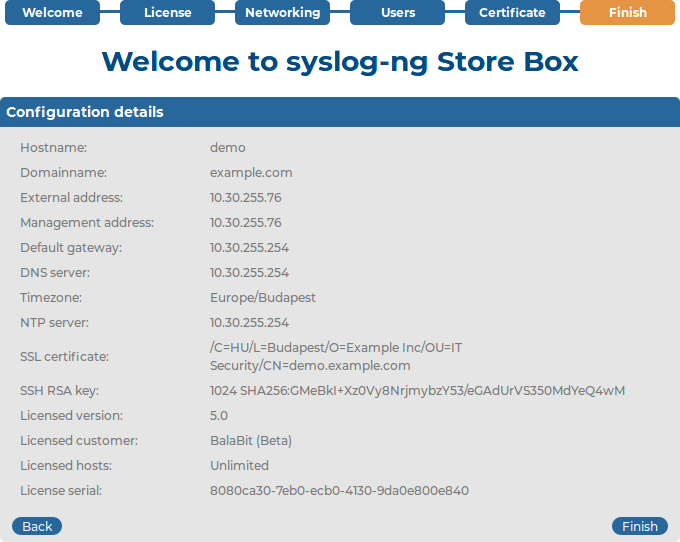The image size is (680, 542).
Task: Click the 'Management address:' label
Action: pos(87,222)
